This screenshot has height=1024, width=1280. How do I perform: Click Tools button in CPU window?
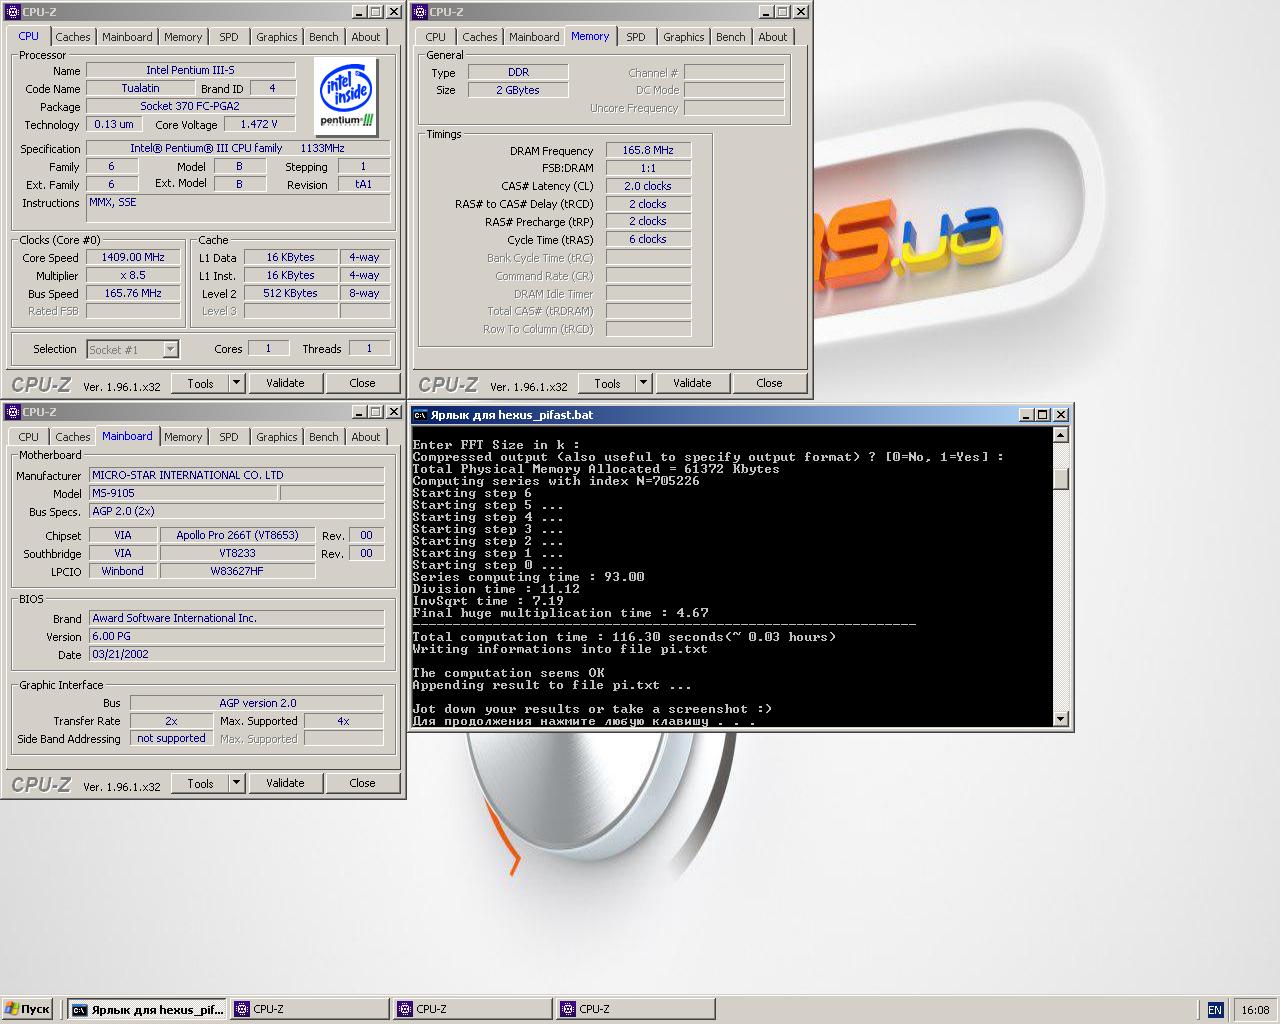200,383
